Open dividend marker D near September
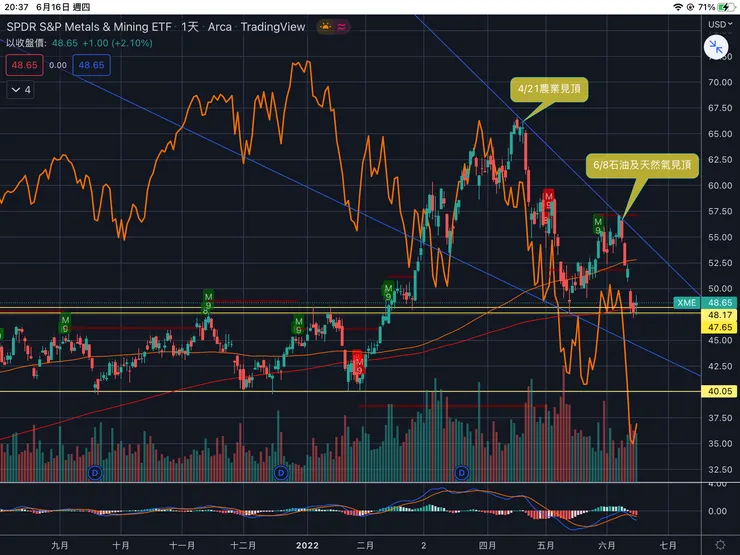Screen dimensions: 740x555 click(95, 472)
